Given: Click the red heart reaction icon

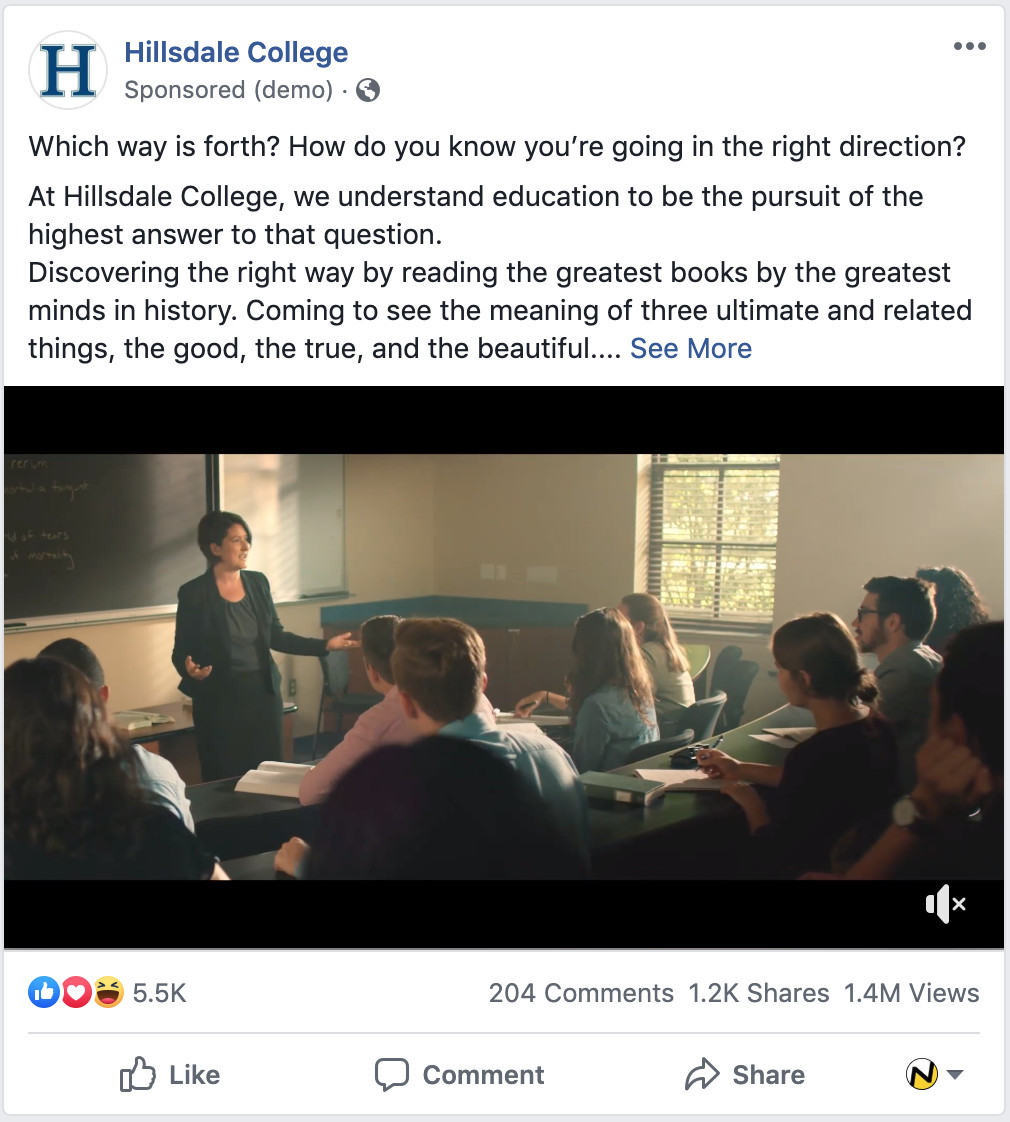Looking at the screenshot, I should click(76, 992).
